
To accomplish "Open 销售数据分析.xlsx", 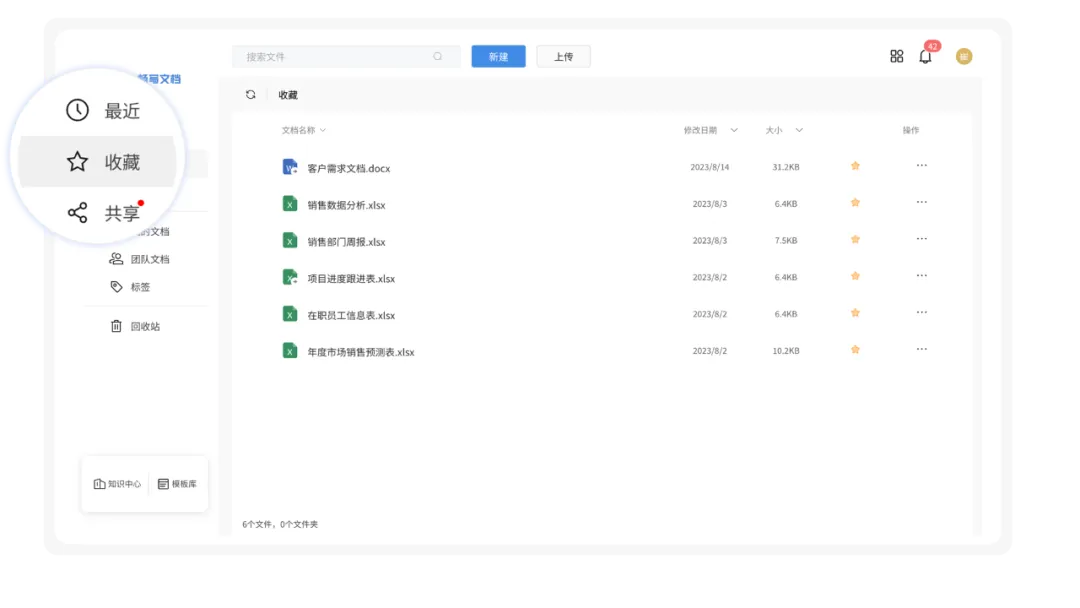I will point(346,205).
